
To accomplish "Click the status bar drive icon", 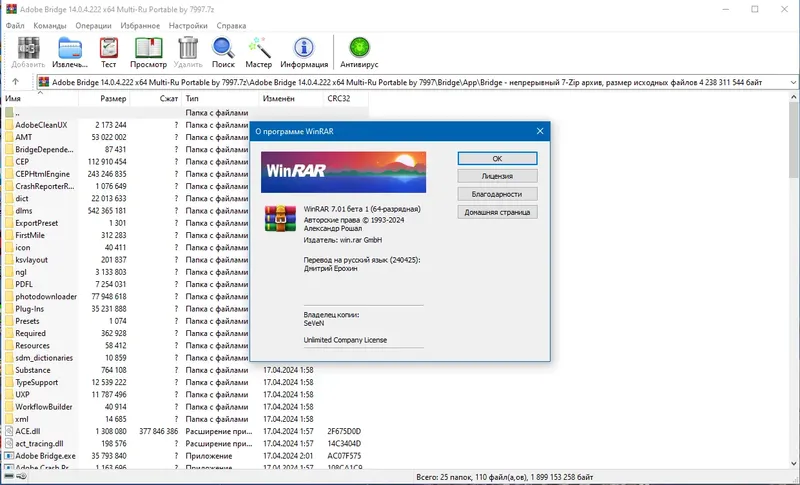I will (9, 477).
